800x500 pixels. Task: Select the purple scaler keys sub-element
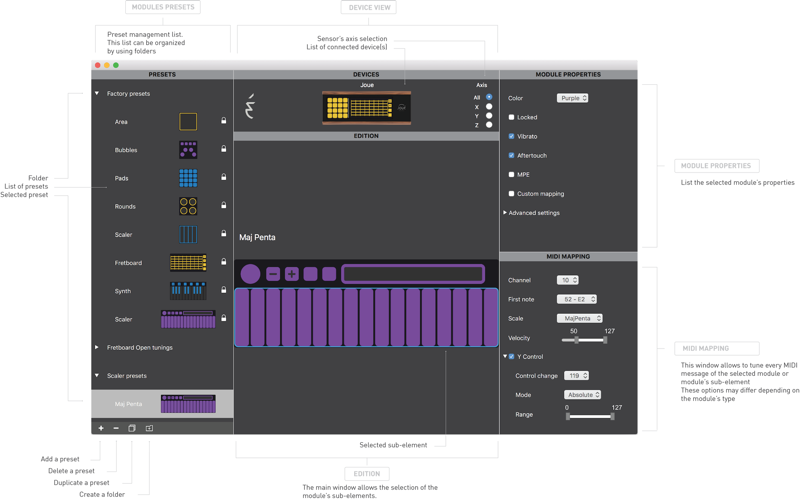click(366, 317)
